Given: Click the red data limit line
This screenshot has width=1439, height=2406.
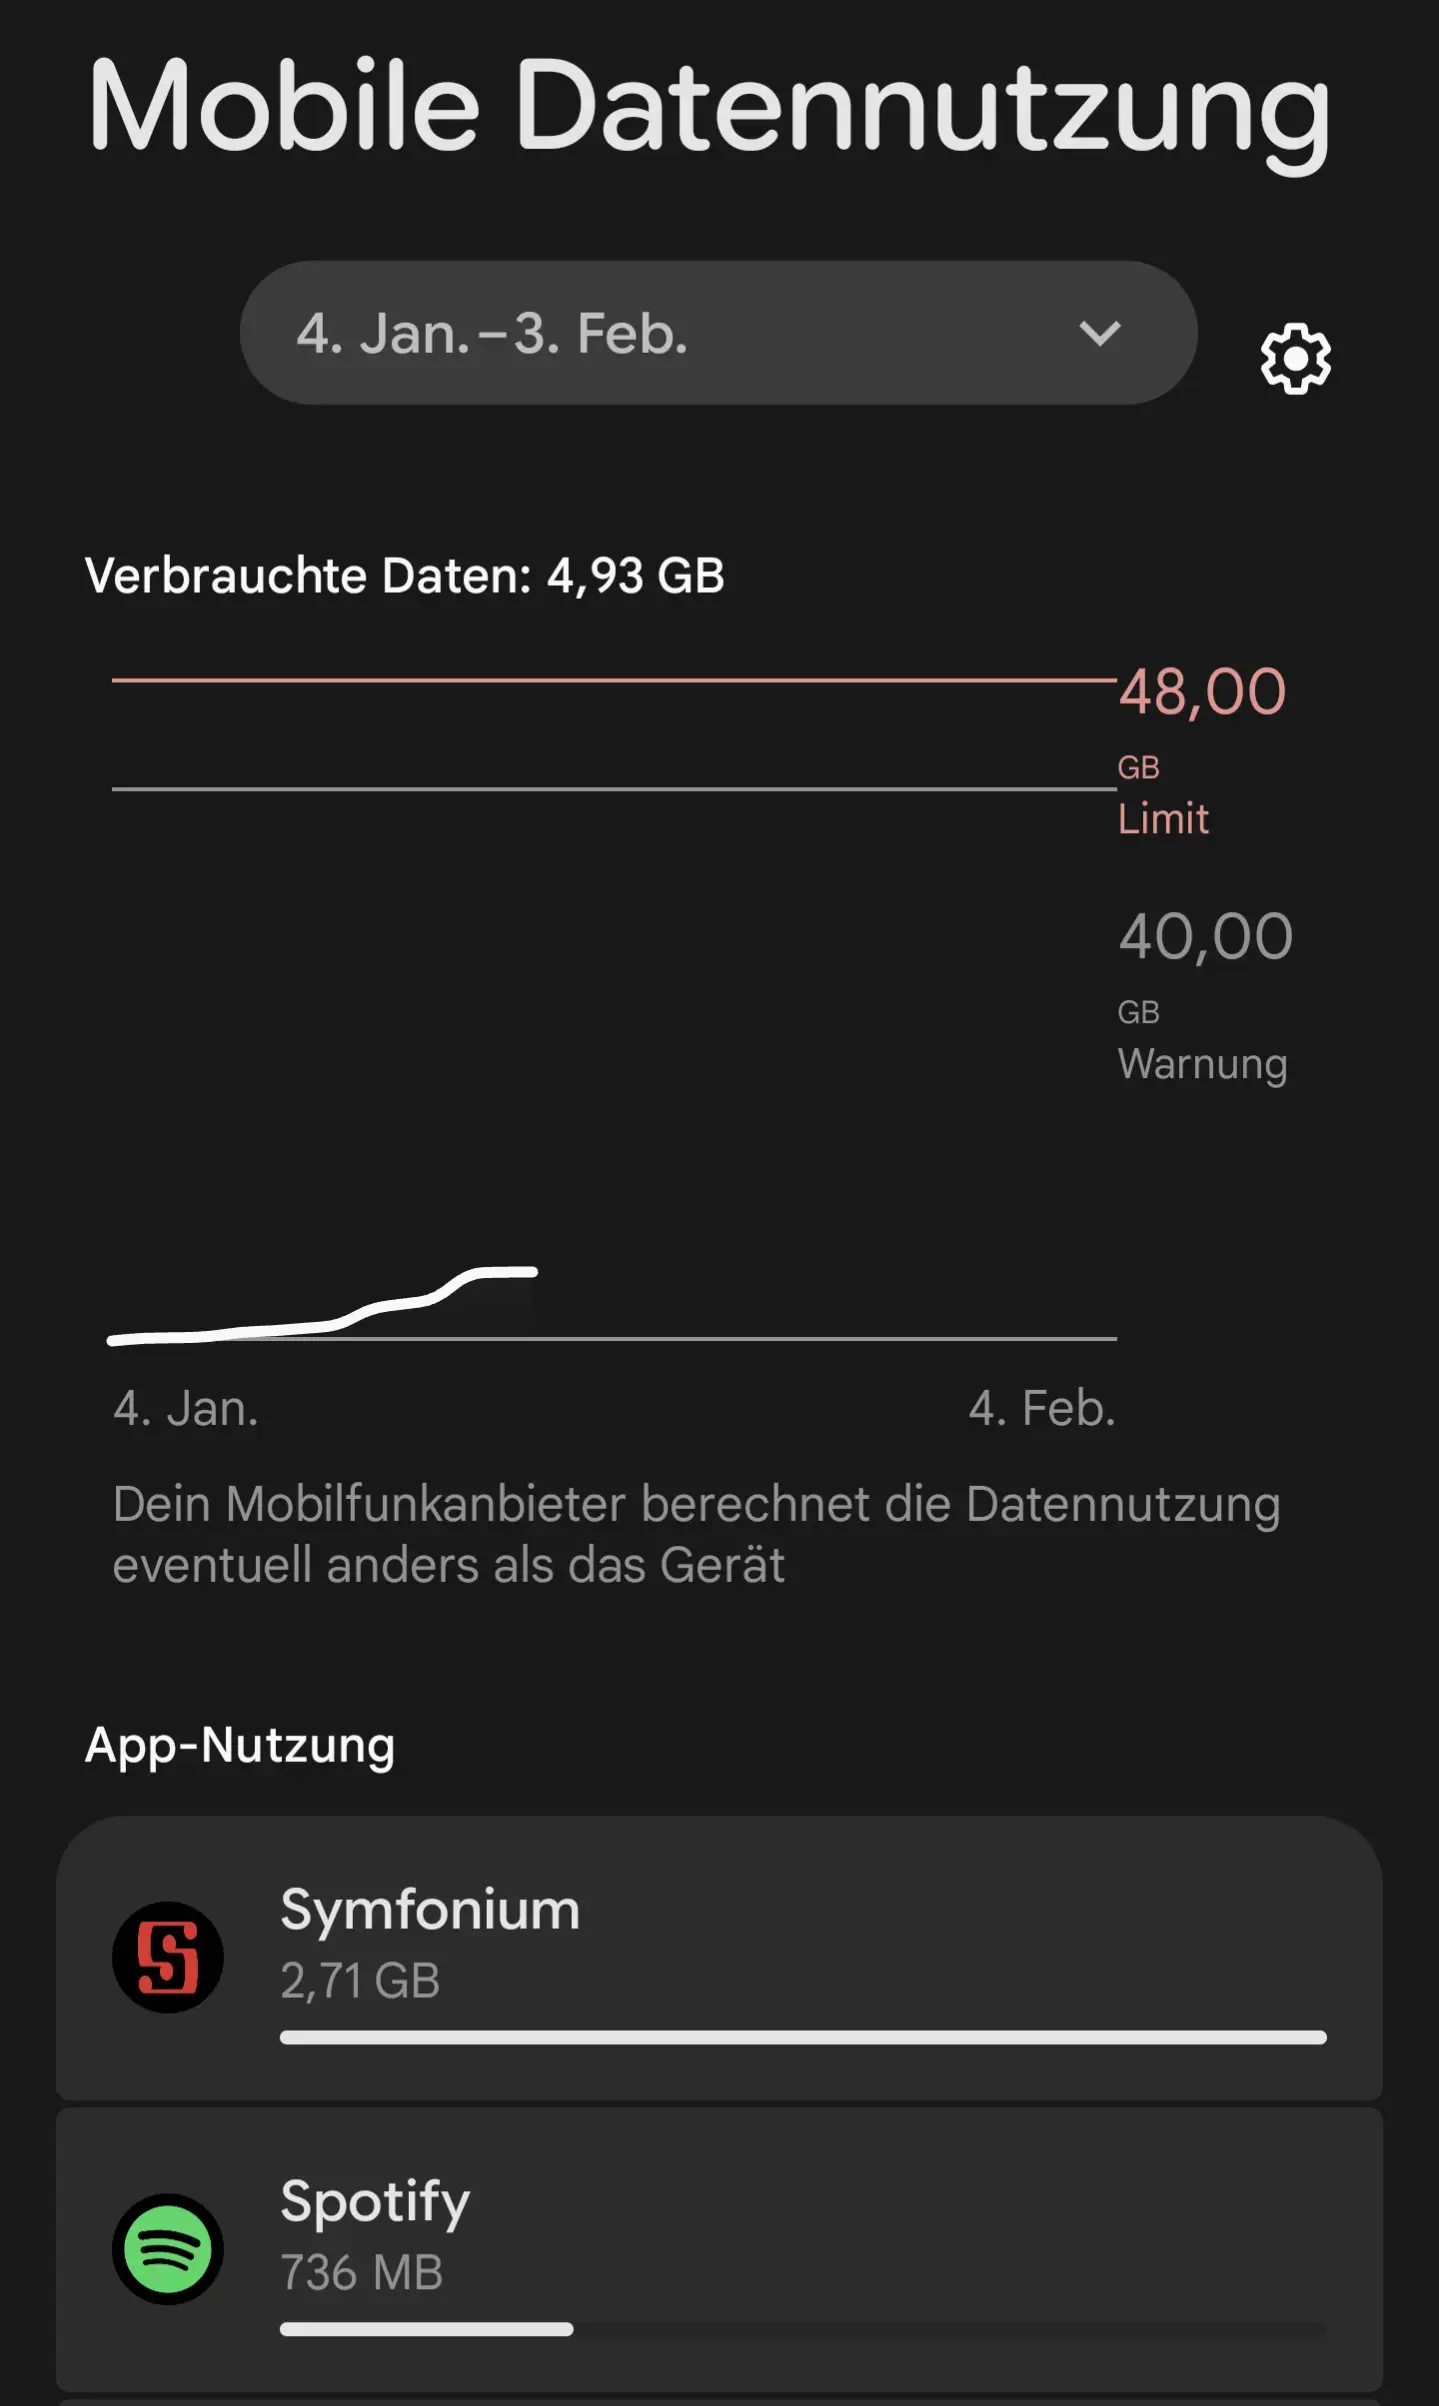Looking at the screenshot, I should click(x=612, y=680).
